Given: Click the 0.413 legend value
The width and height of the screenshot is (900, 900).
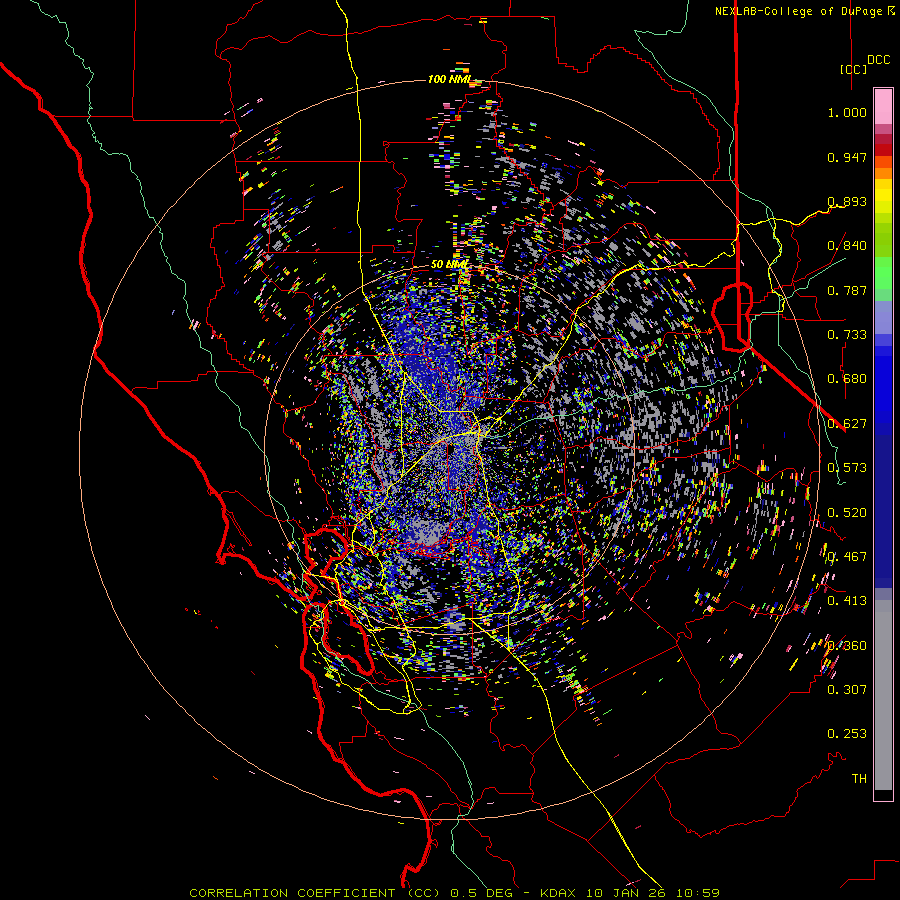Looking at the screenshot, I should coord(847,601).
